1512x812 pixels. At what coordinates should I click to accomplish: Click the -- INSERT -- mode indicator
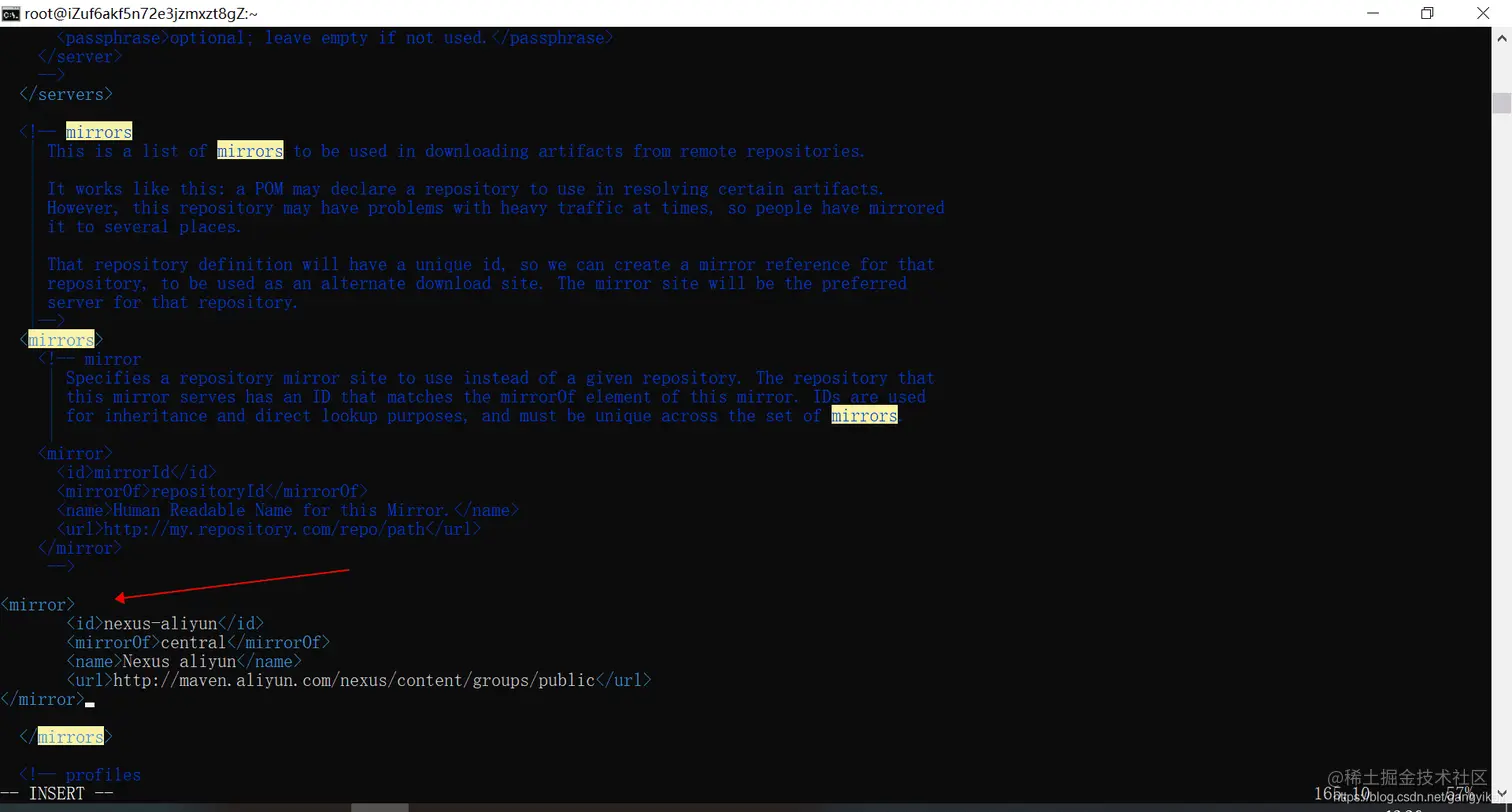coord(57,794)
